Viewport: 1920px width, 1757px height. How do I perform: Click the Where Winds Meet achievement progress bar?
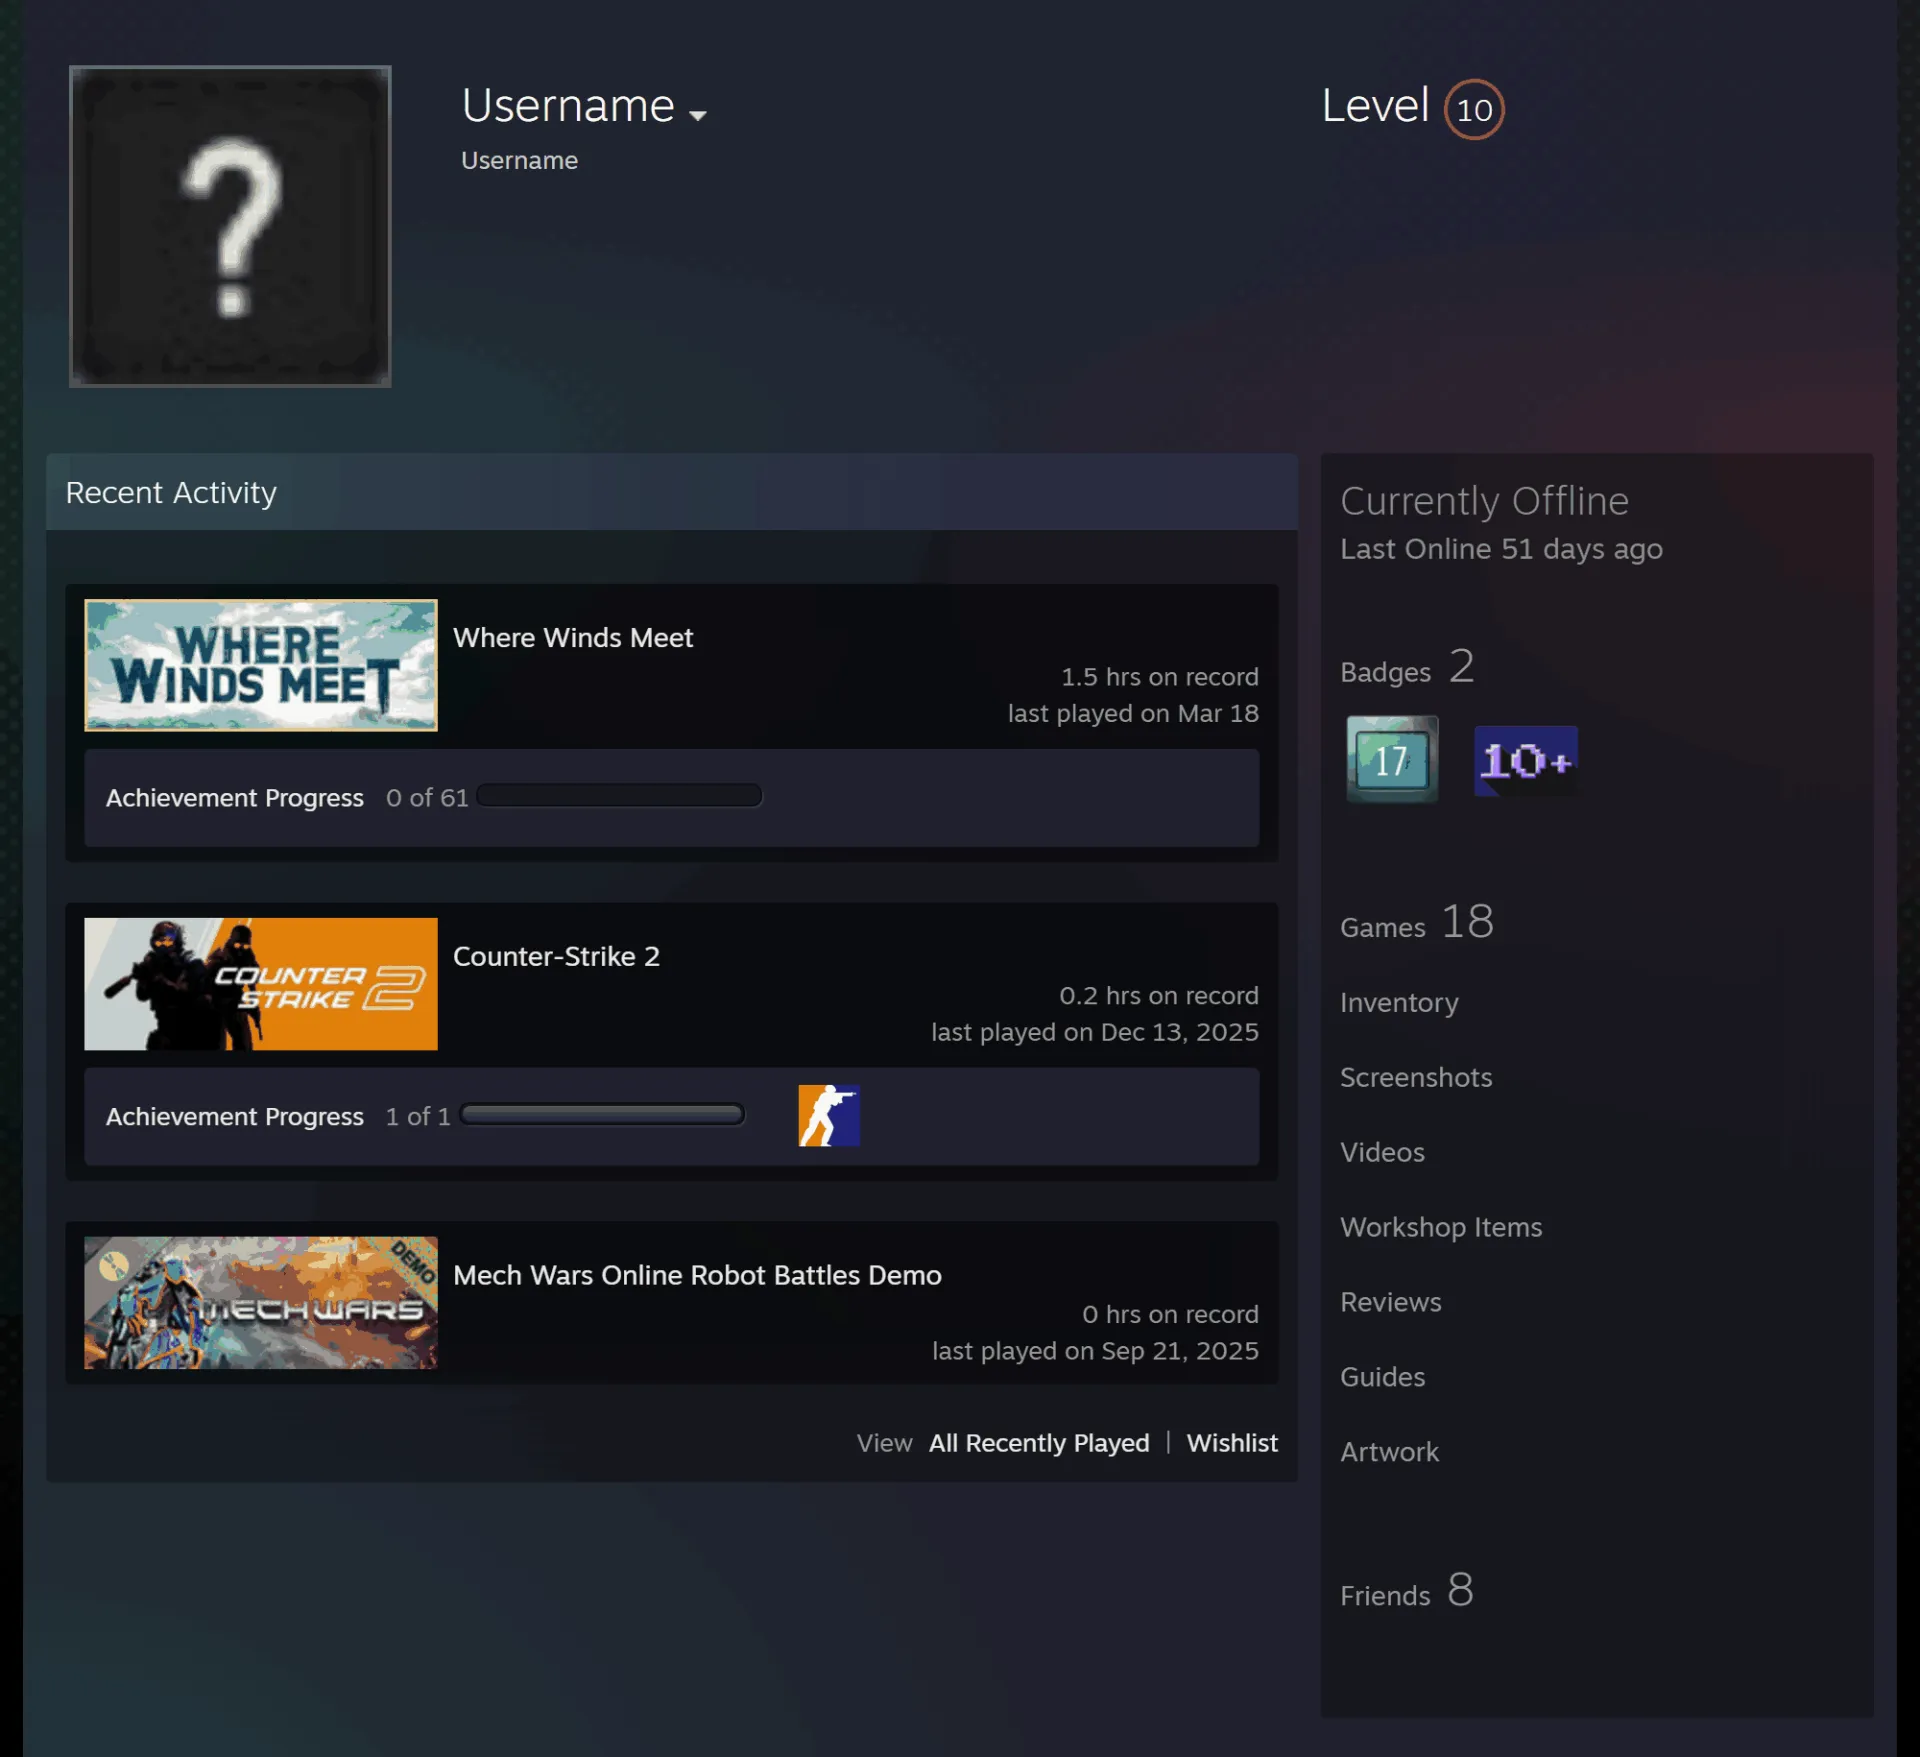pos(620,796)
